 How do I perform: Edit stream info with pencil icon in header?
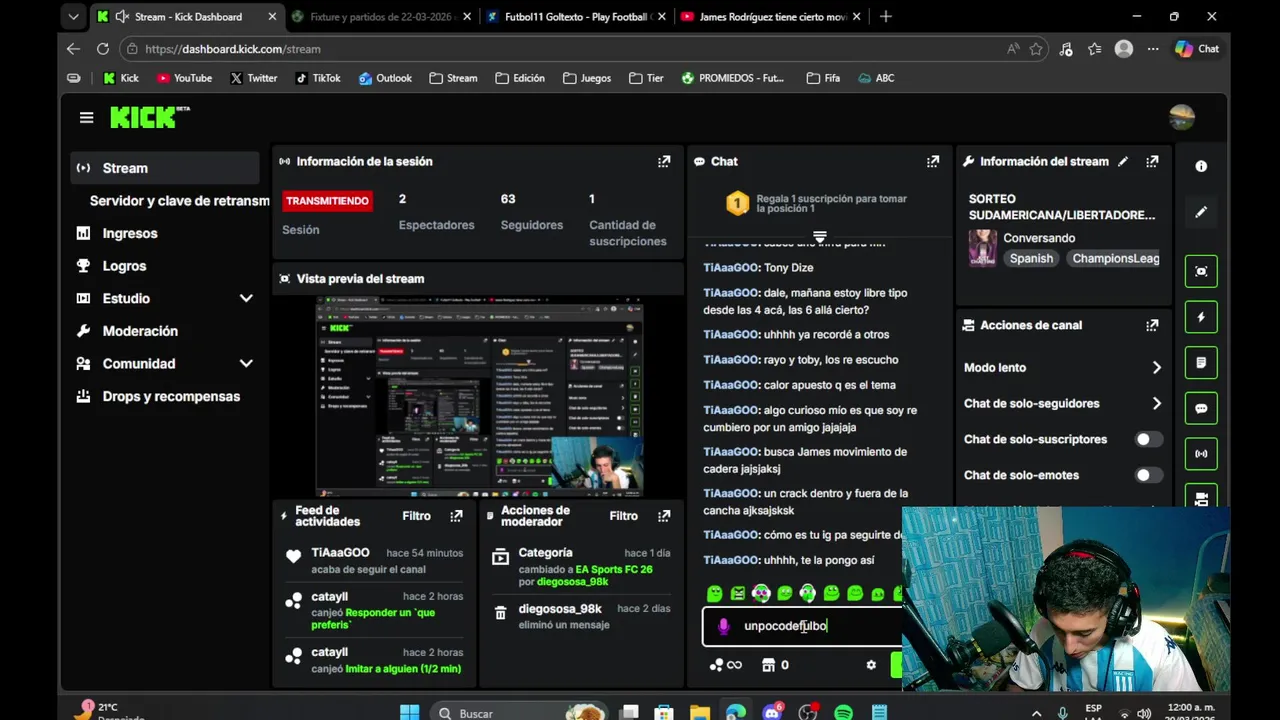[1123, 161]
